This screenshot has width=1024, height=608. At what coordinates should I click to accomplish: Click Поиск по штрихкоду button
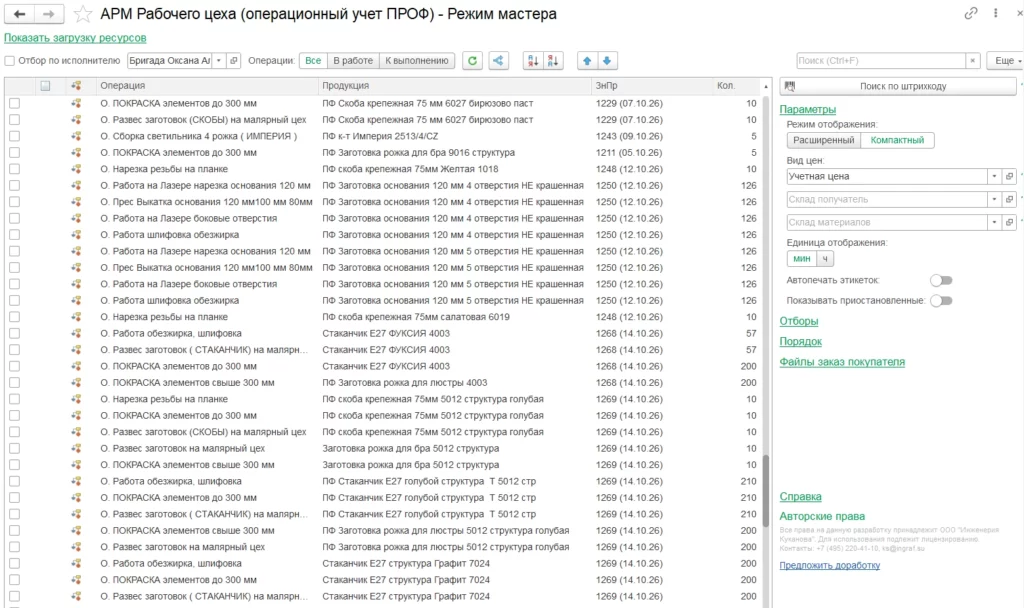[x=898, y=86]
